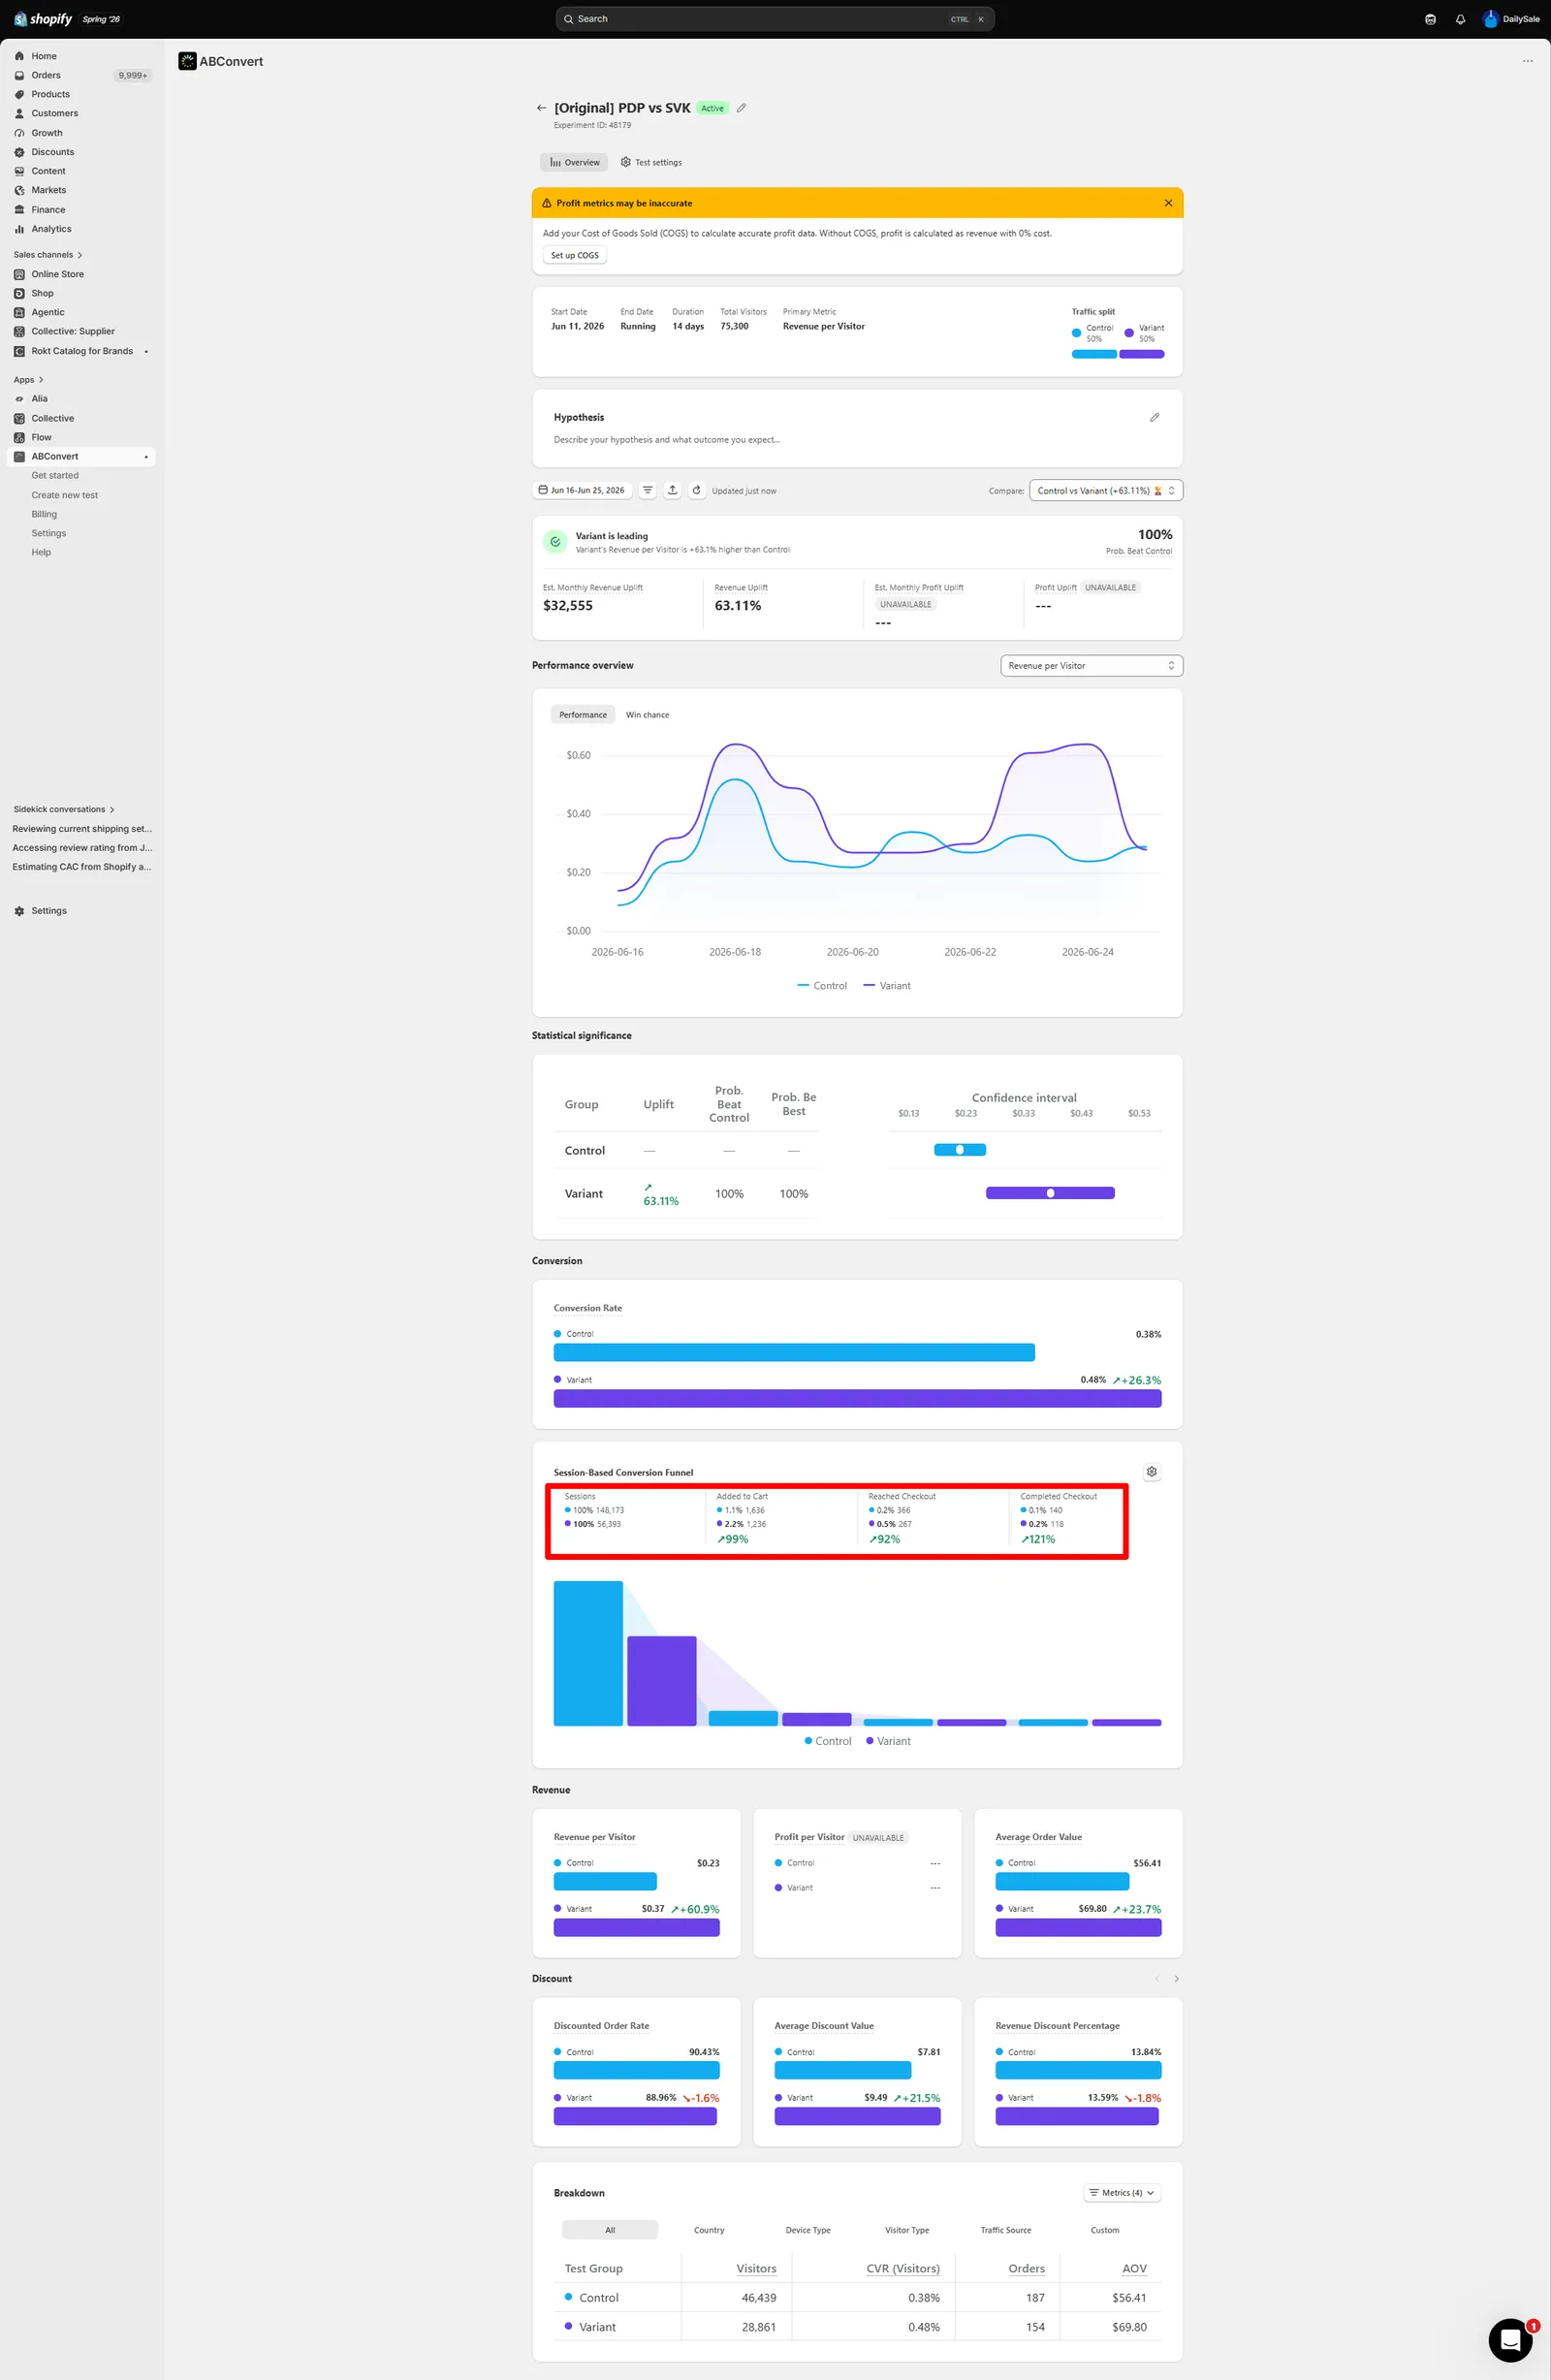The image size is (1551, 2380).
Task: Open notifications bell
Action: (1460, 19)
